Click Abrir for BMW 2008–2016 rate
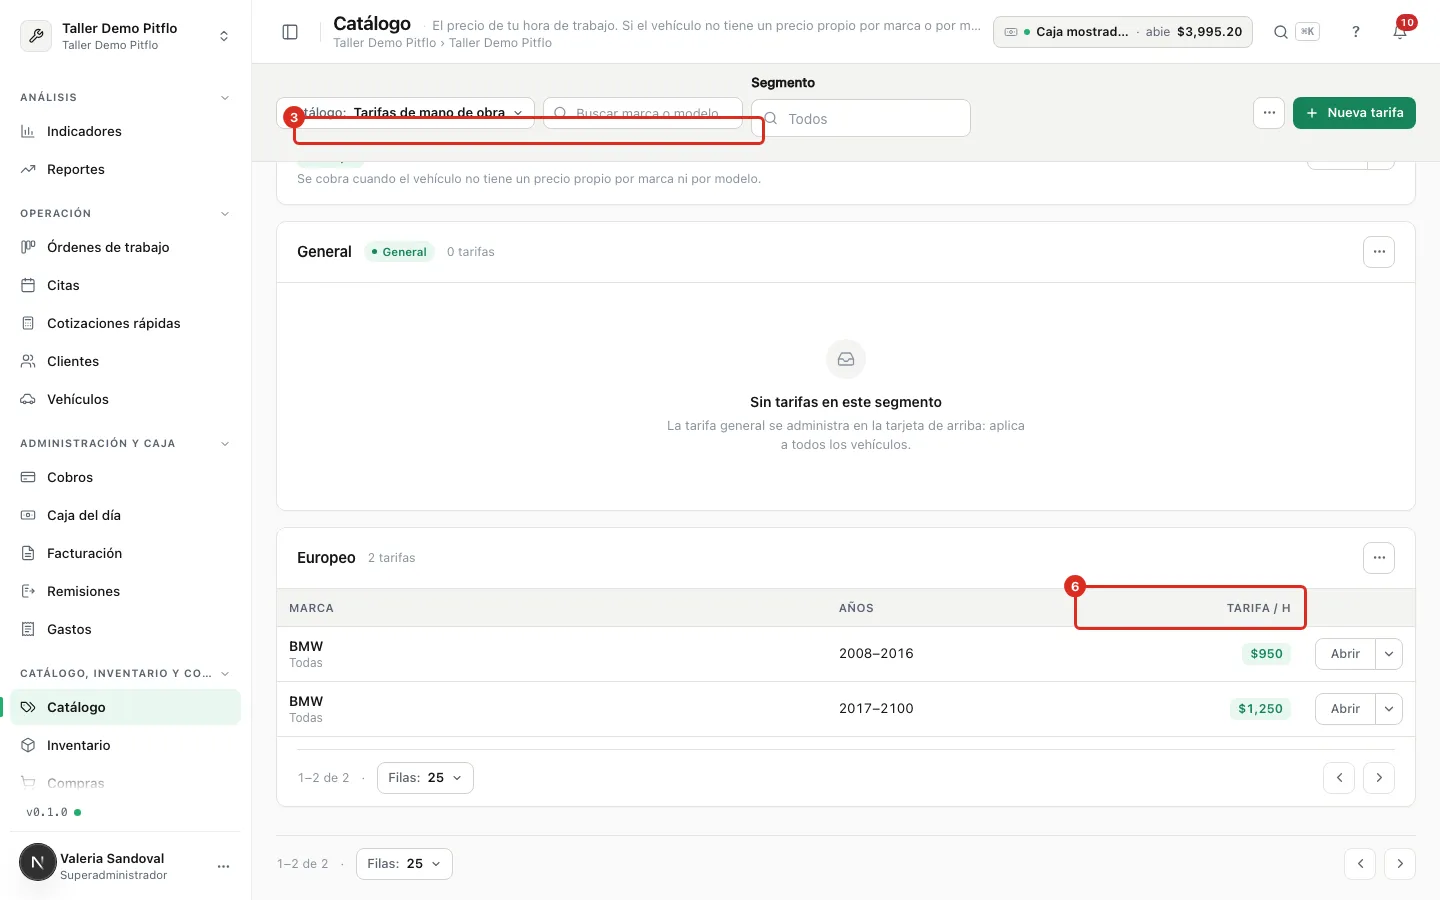1440x900 pixels. (1345, 654)
